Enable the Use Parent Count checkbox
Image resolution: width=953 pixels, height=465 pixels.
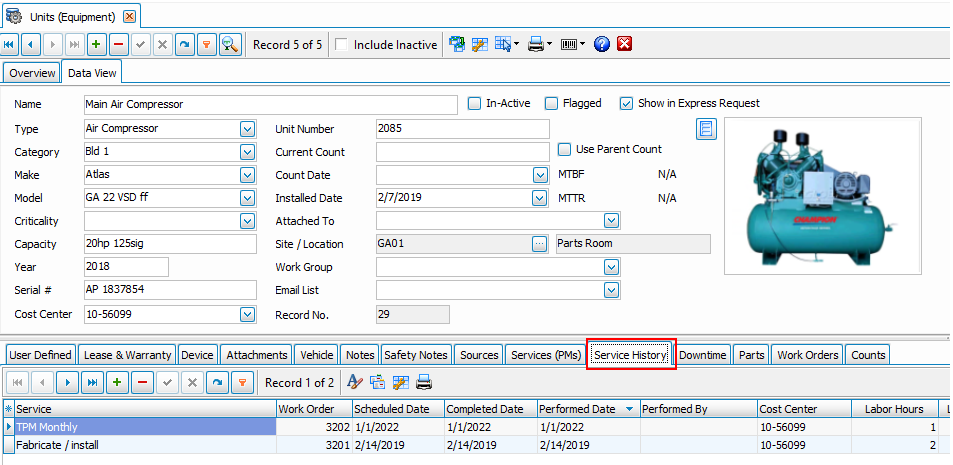click(x=564, y=149)
